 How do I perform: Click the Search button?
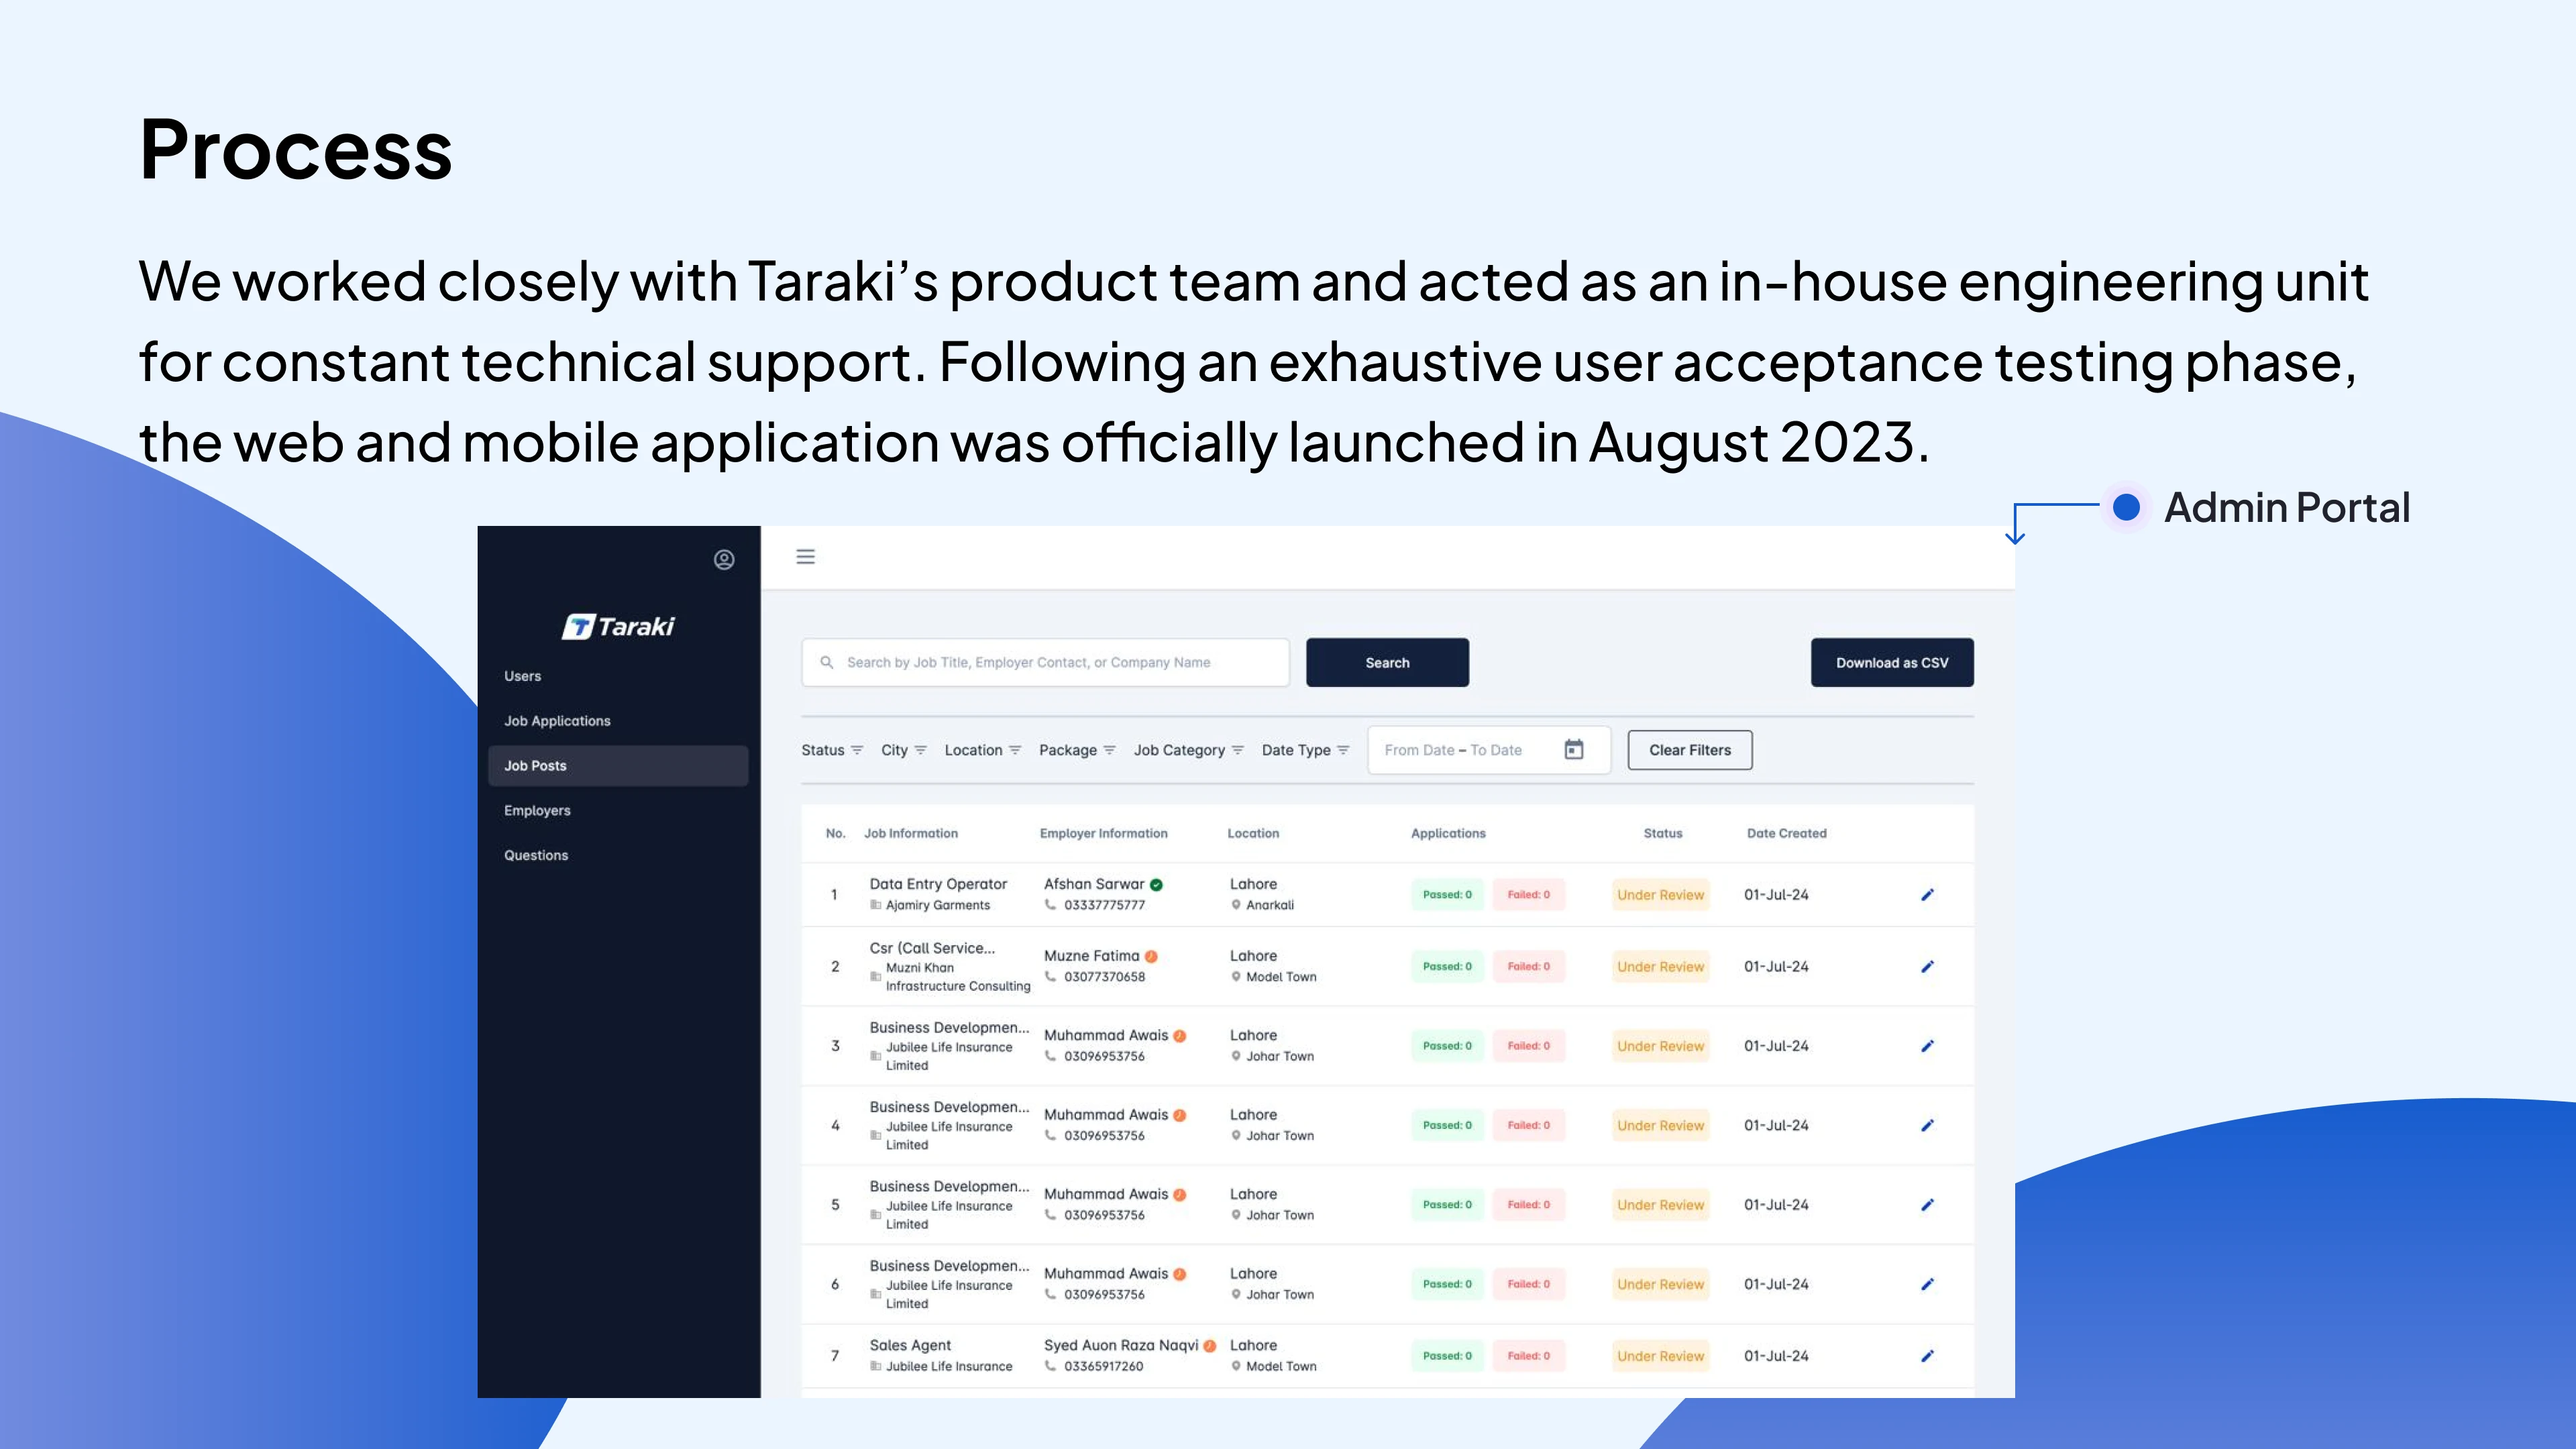click(x=1387, y=662)
